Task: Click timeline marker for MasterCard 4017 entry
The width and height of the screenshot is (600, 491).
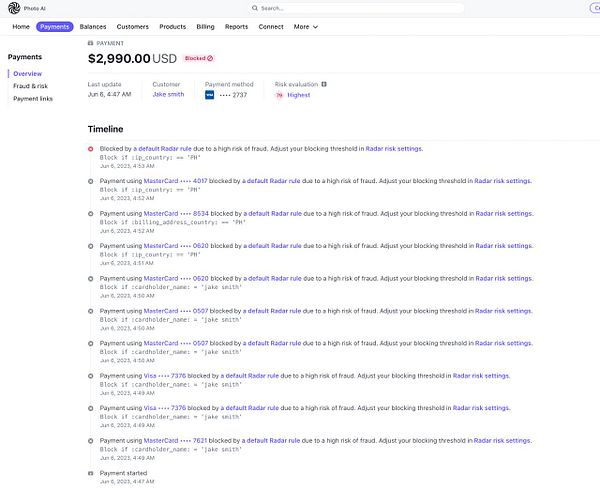Action: (x=91, y=181)
